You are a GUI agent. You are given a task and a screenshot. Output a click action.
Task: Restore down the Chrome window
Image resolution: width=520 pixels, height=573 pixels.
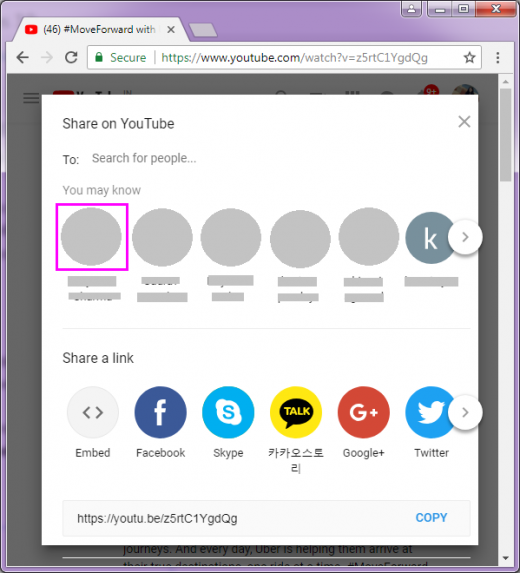(x=463, y=9)
